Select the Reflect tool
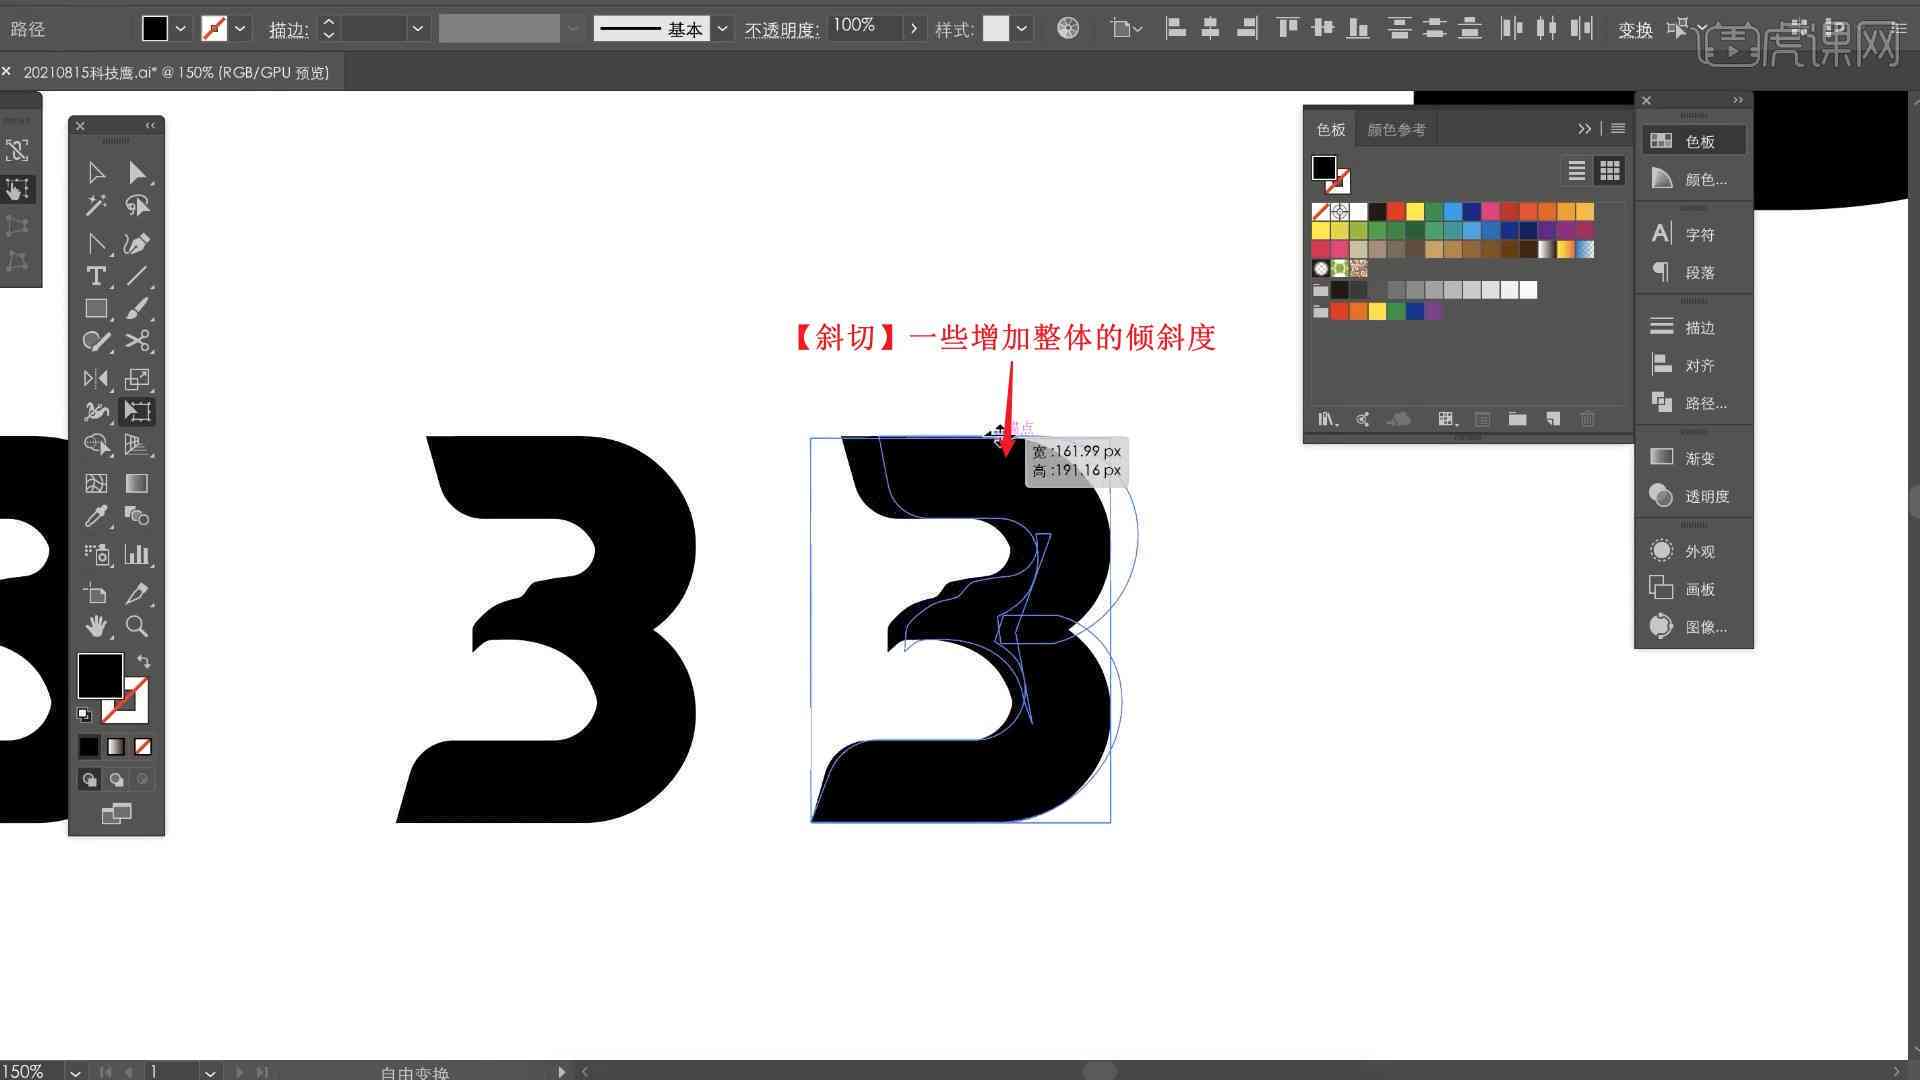Viewport: 1920px width, 1080px height. point(96,379)
